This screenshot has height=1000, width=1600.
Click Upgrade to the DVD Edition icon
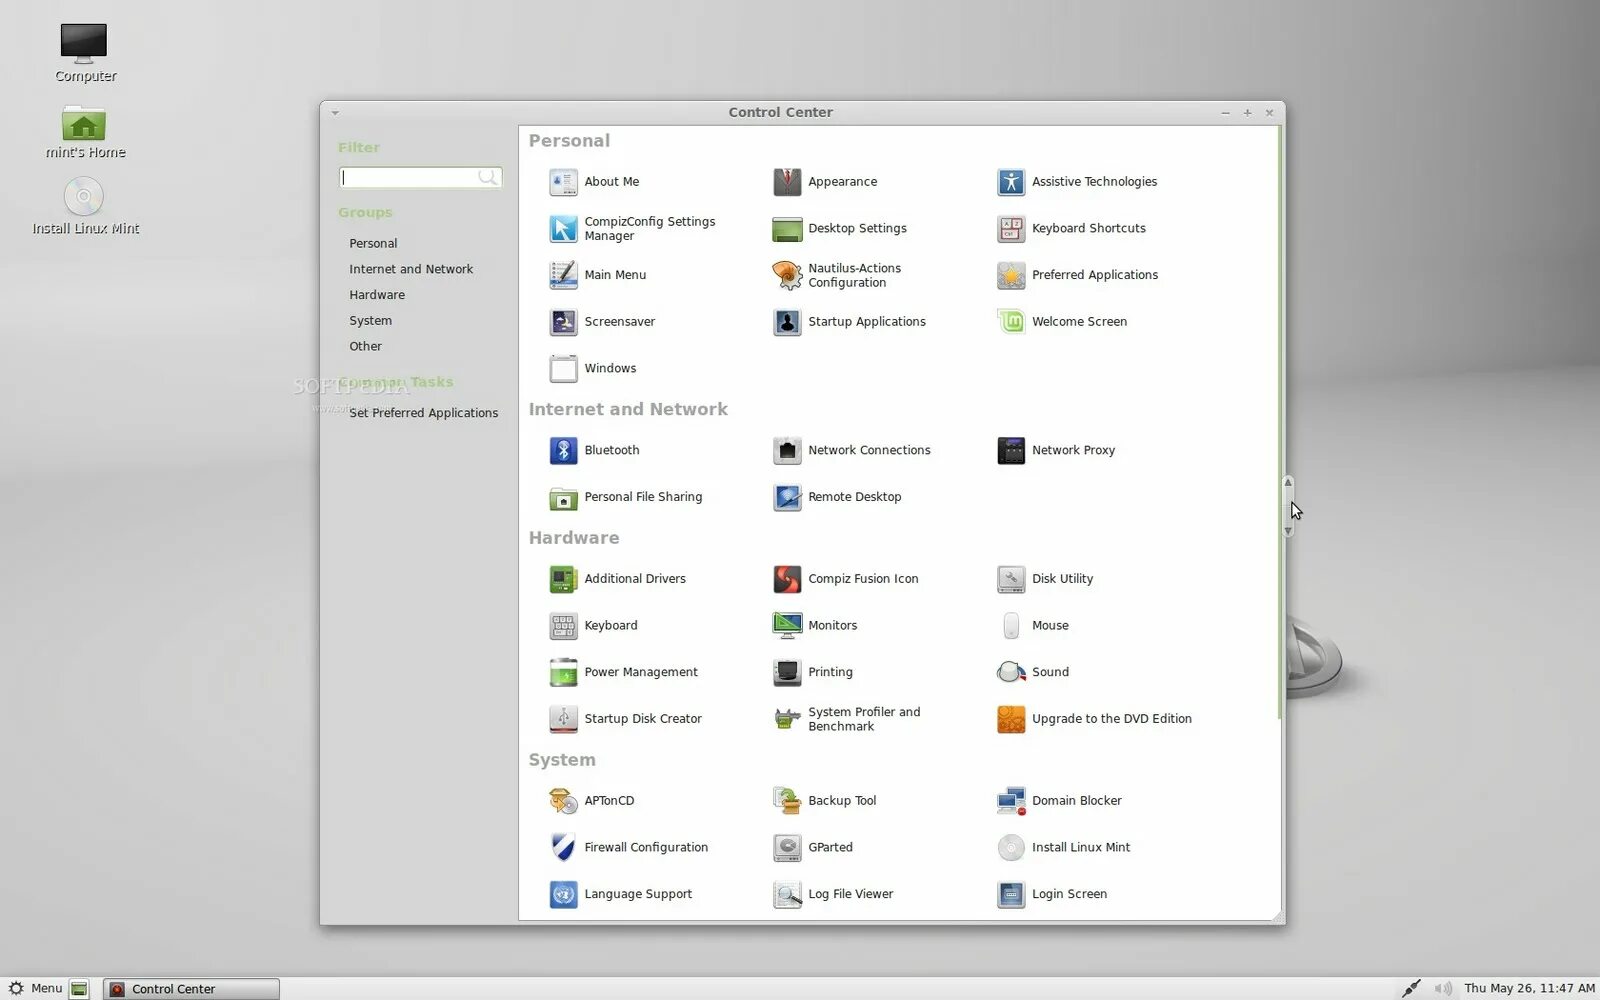click(x=1011, y=719)
